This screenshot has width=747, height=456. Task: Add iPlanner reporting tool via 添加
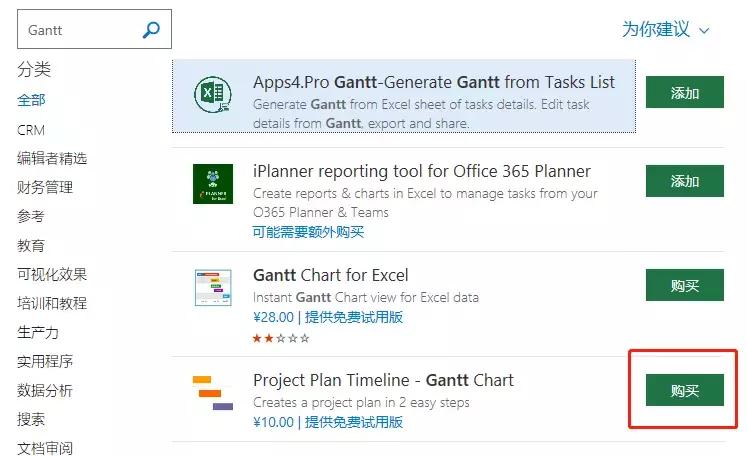[x=684, y=181]
